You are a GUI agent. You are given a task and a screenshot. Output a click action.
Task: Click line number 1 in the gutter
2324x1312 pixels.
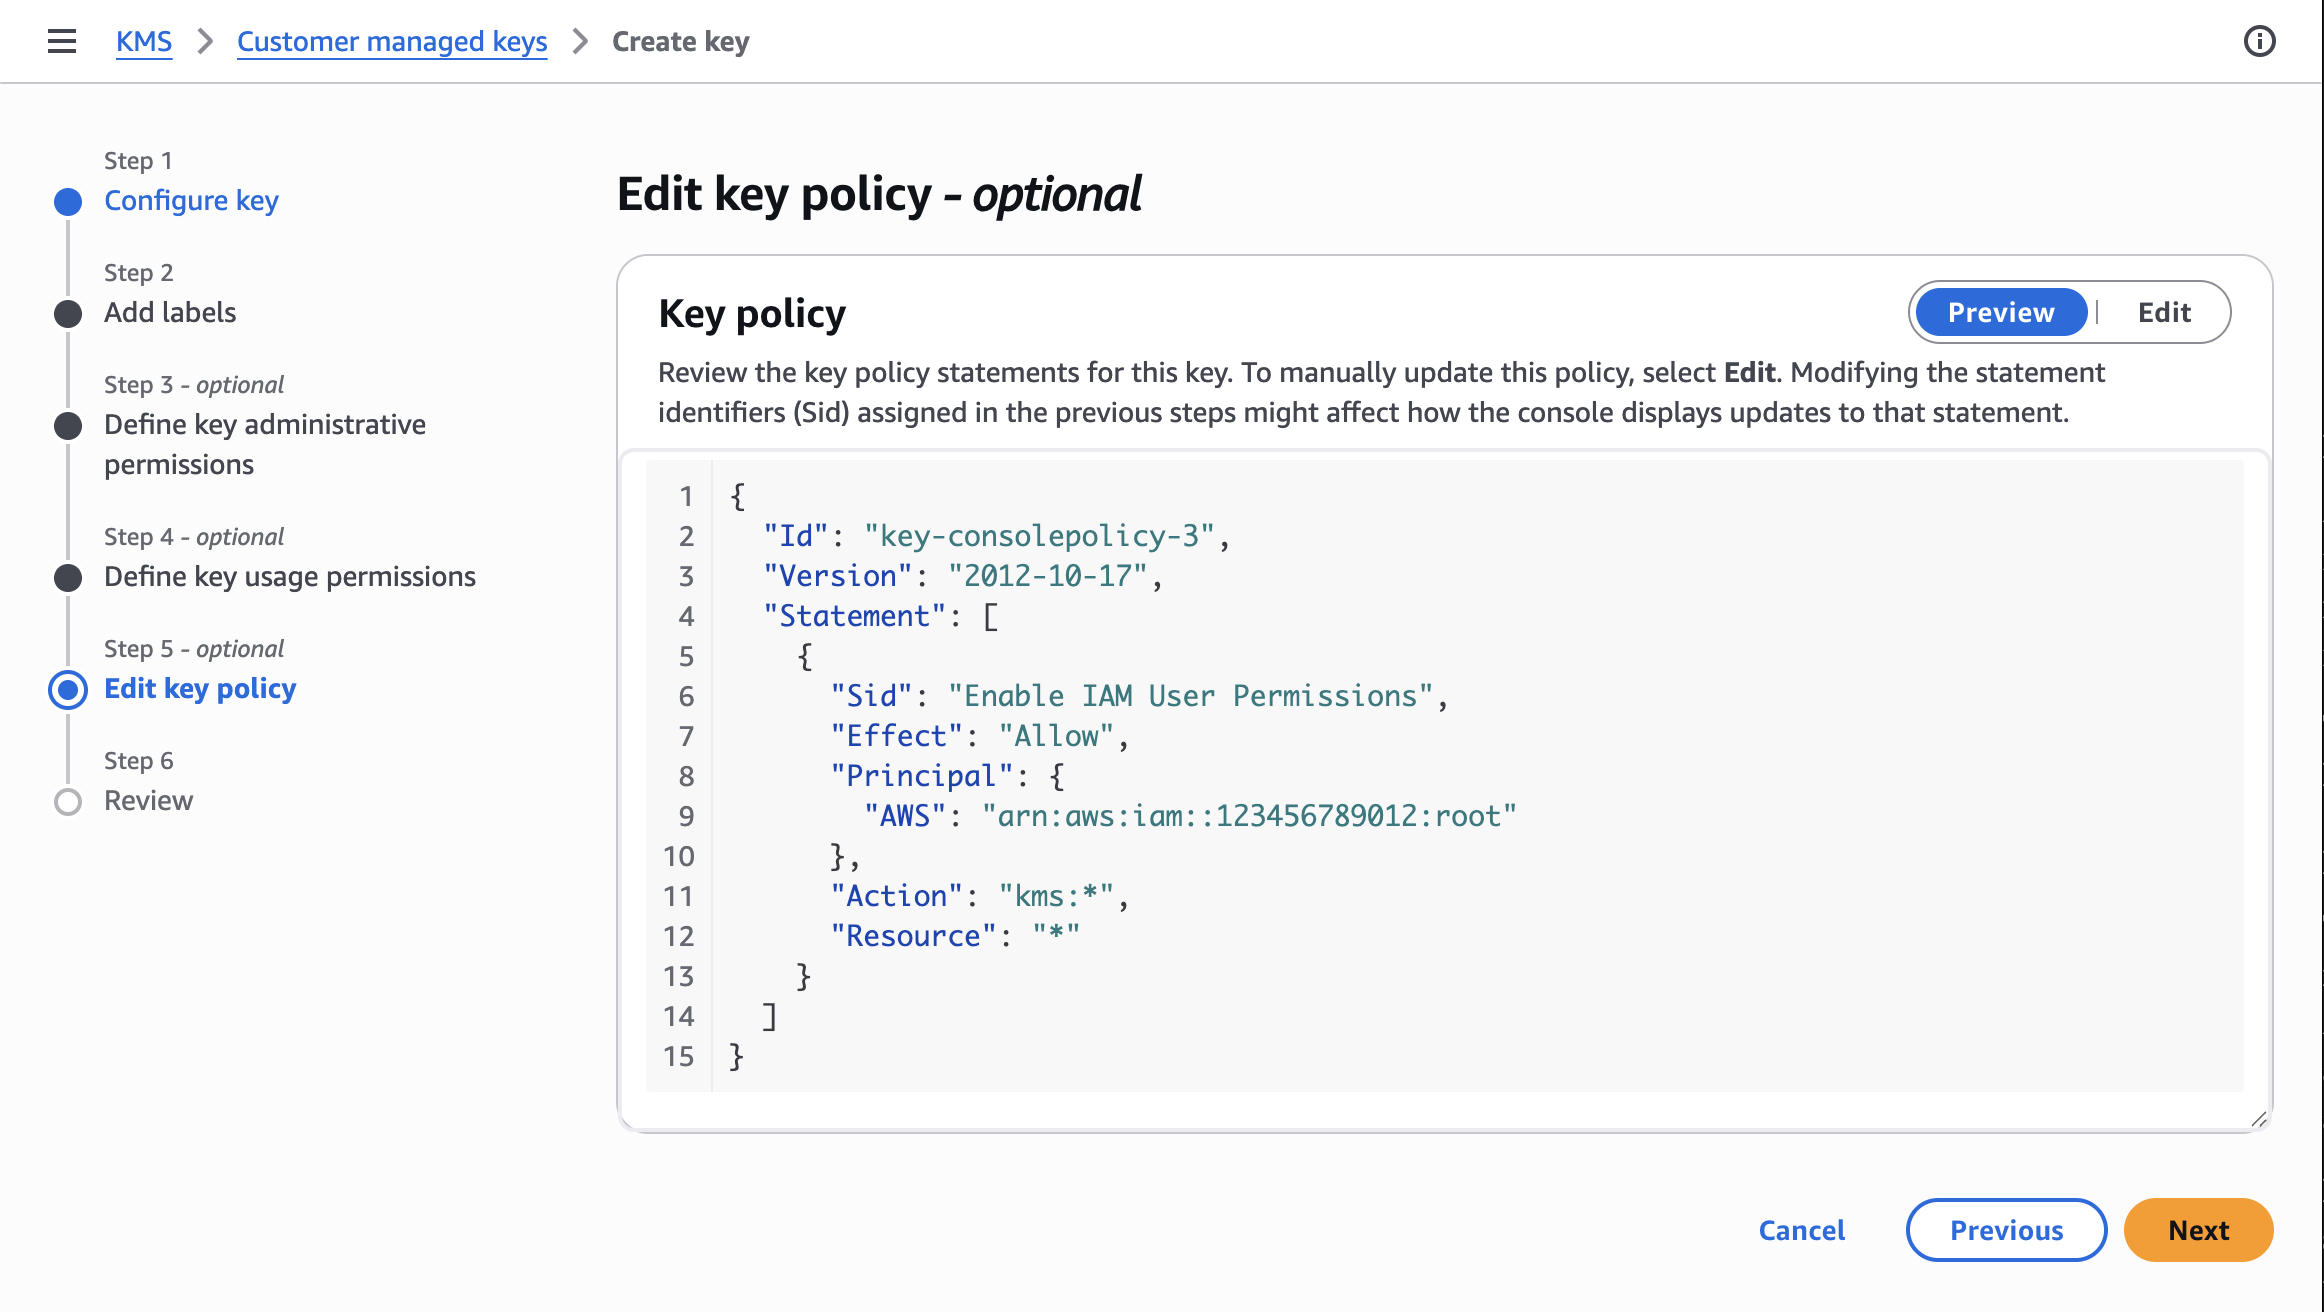point(686,496)
